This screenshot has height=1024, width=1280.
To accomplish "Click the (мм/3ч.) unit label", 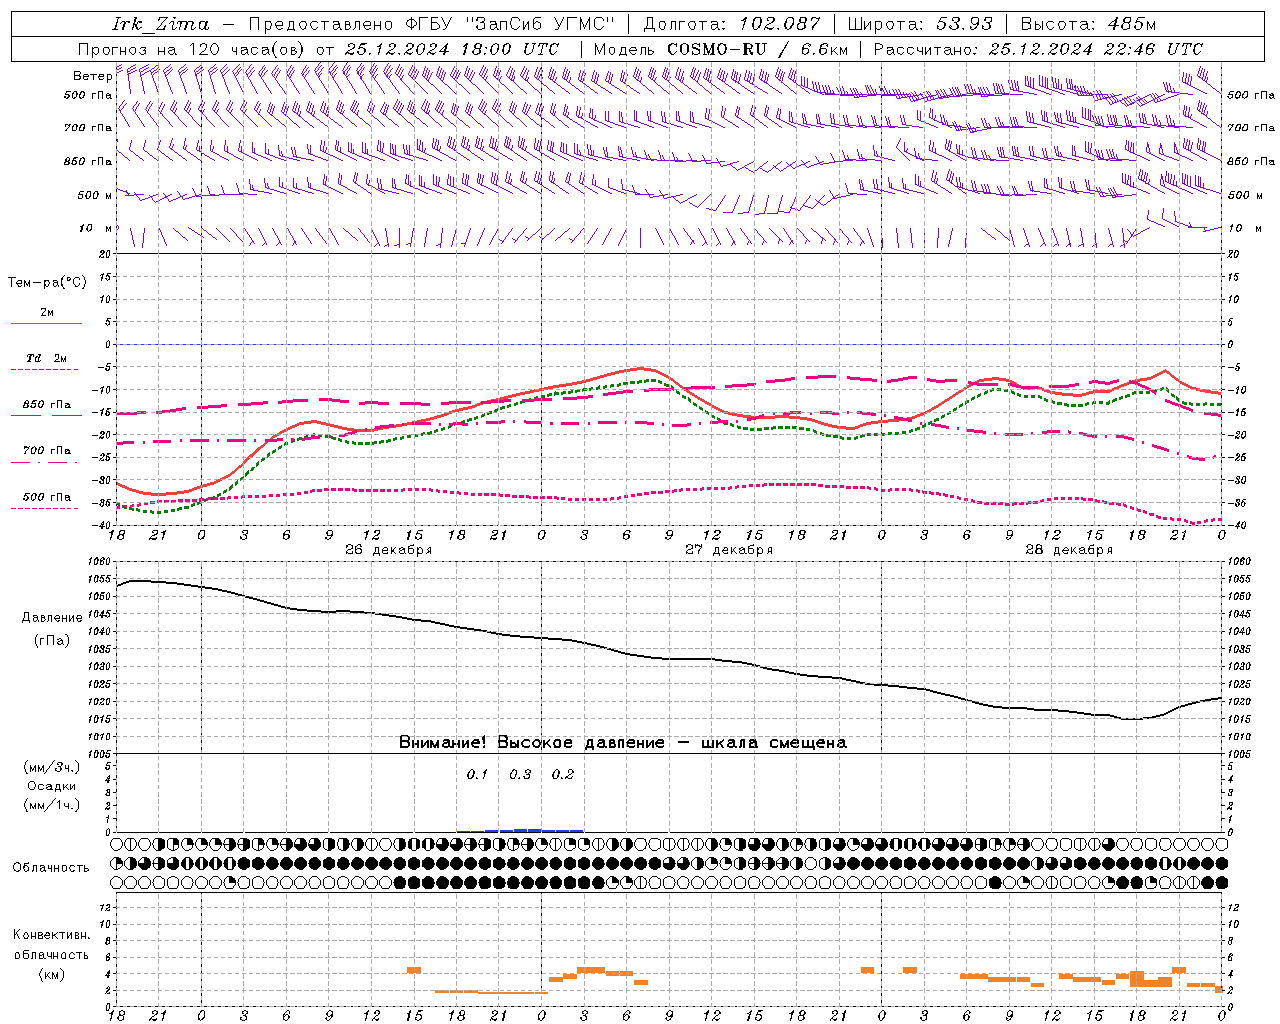I will [52, 767].
